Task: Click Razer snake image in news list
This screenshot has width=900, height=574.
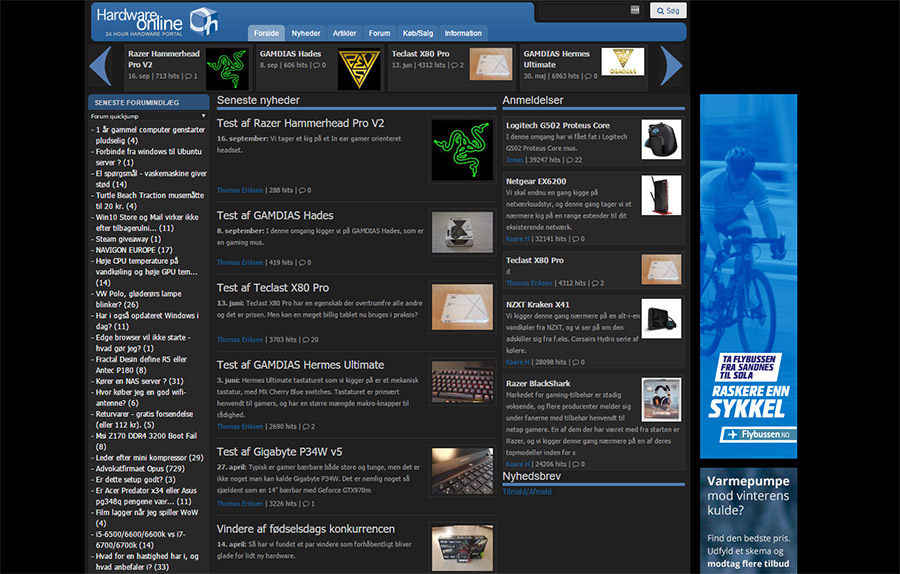Action: click(x=462, y=150)
